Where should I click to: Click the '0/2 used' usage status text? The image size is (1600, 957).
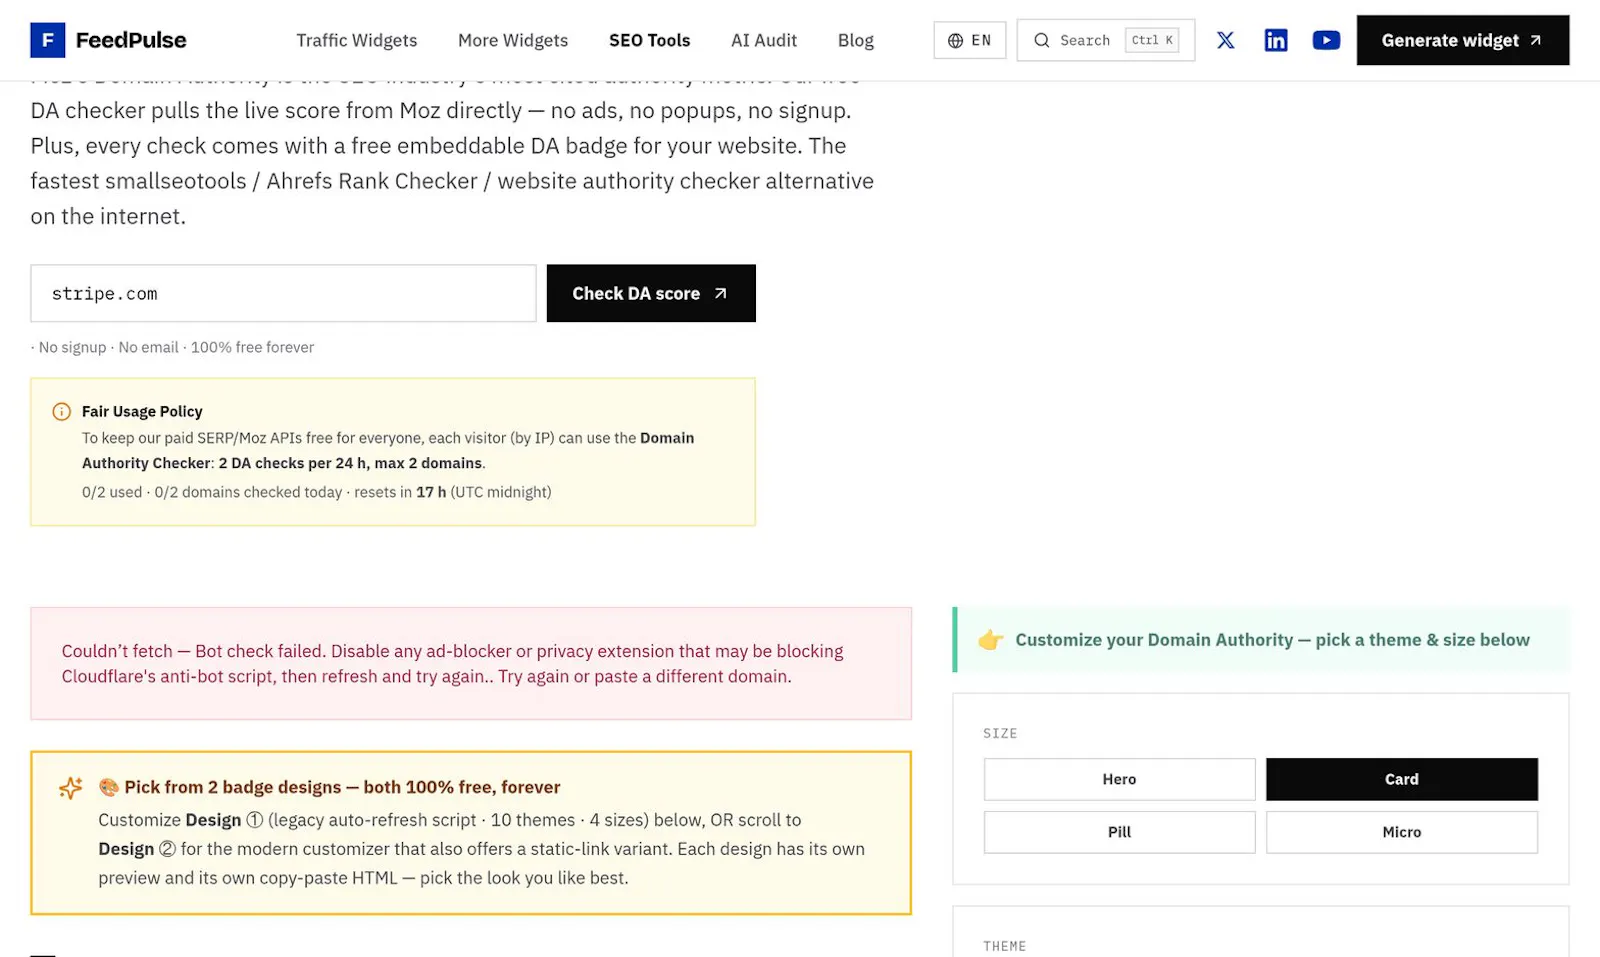coord(316,492)
